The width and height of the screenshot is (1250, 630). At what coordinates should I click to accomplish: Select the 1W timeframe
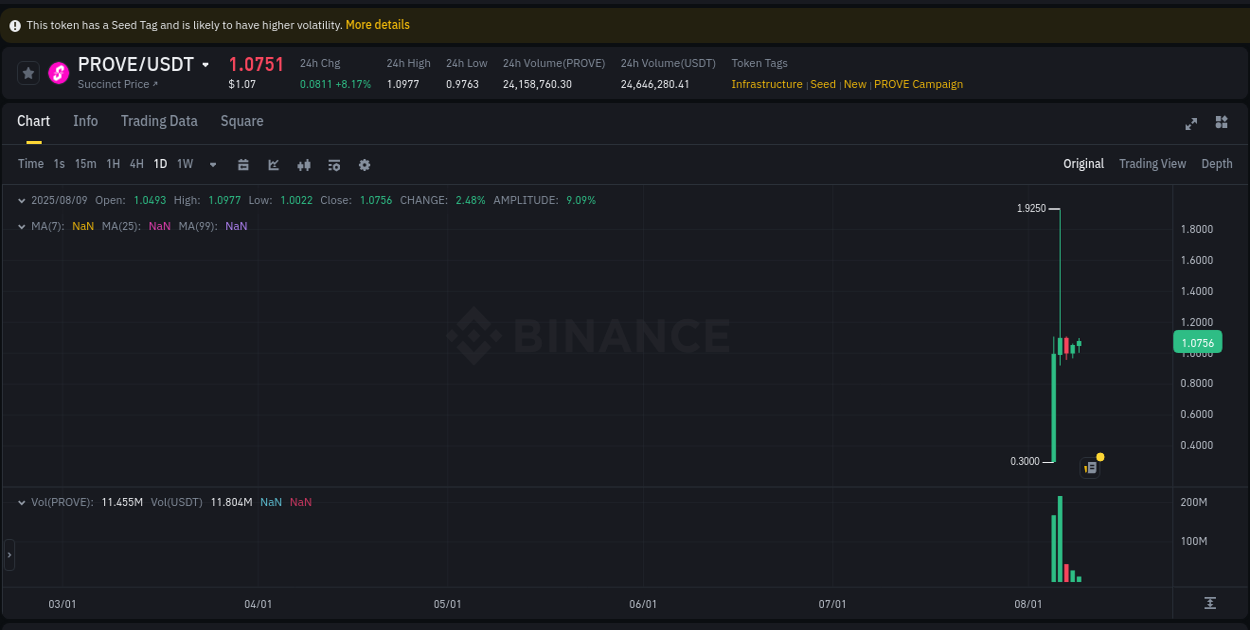pyautogui.click(x=184, y=164)
